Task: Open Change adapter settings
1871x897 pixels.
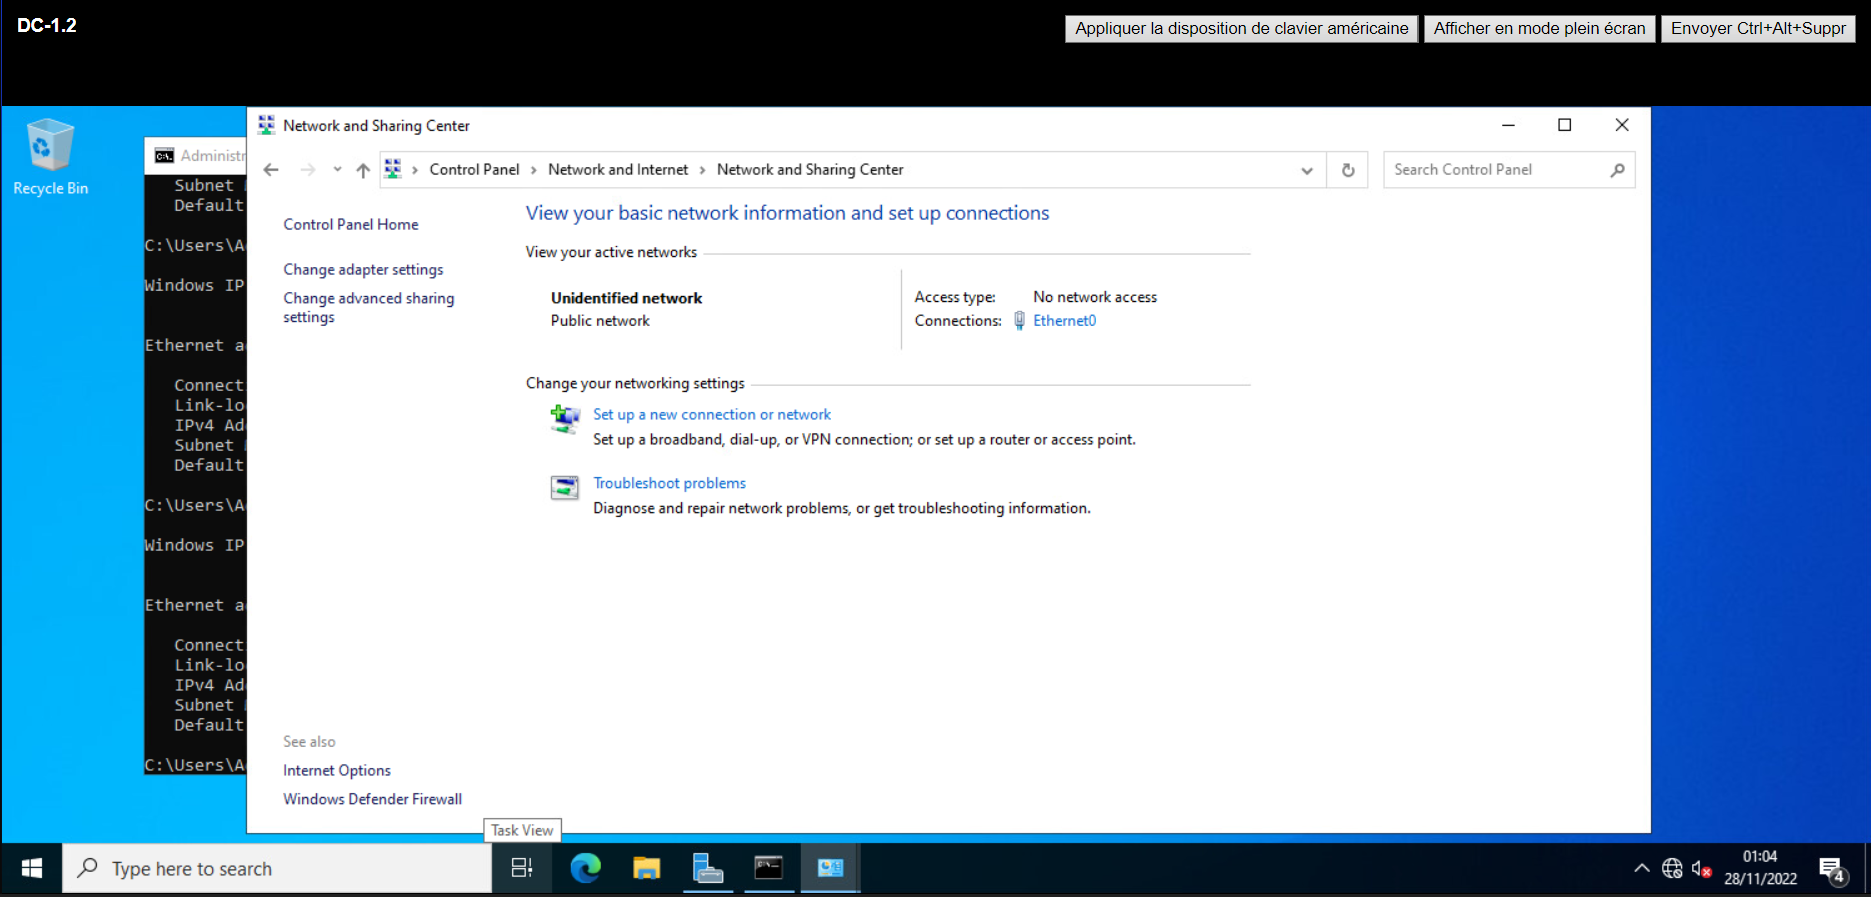Action: 363,270
